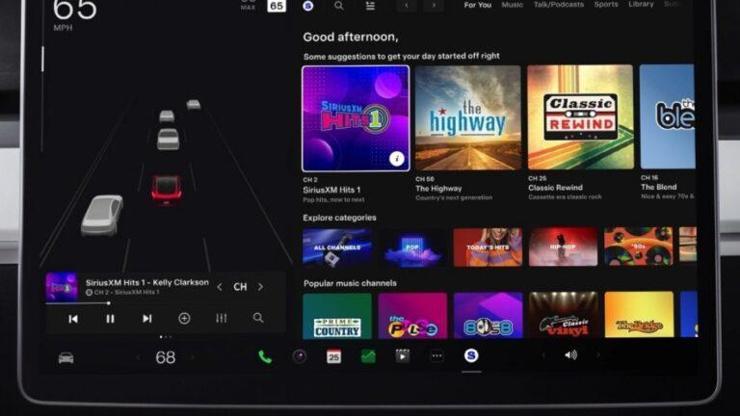This screenshot has width=740, height=416.
Task: Open the audio equalizer settings icon
Action: coord(221,318)
